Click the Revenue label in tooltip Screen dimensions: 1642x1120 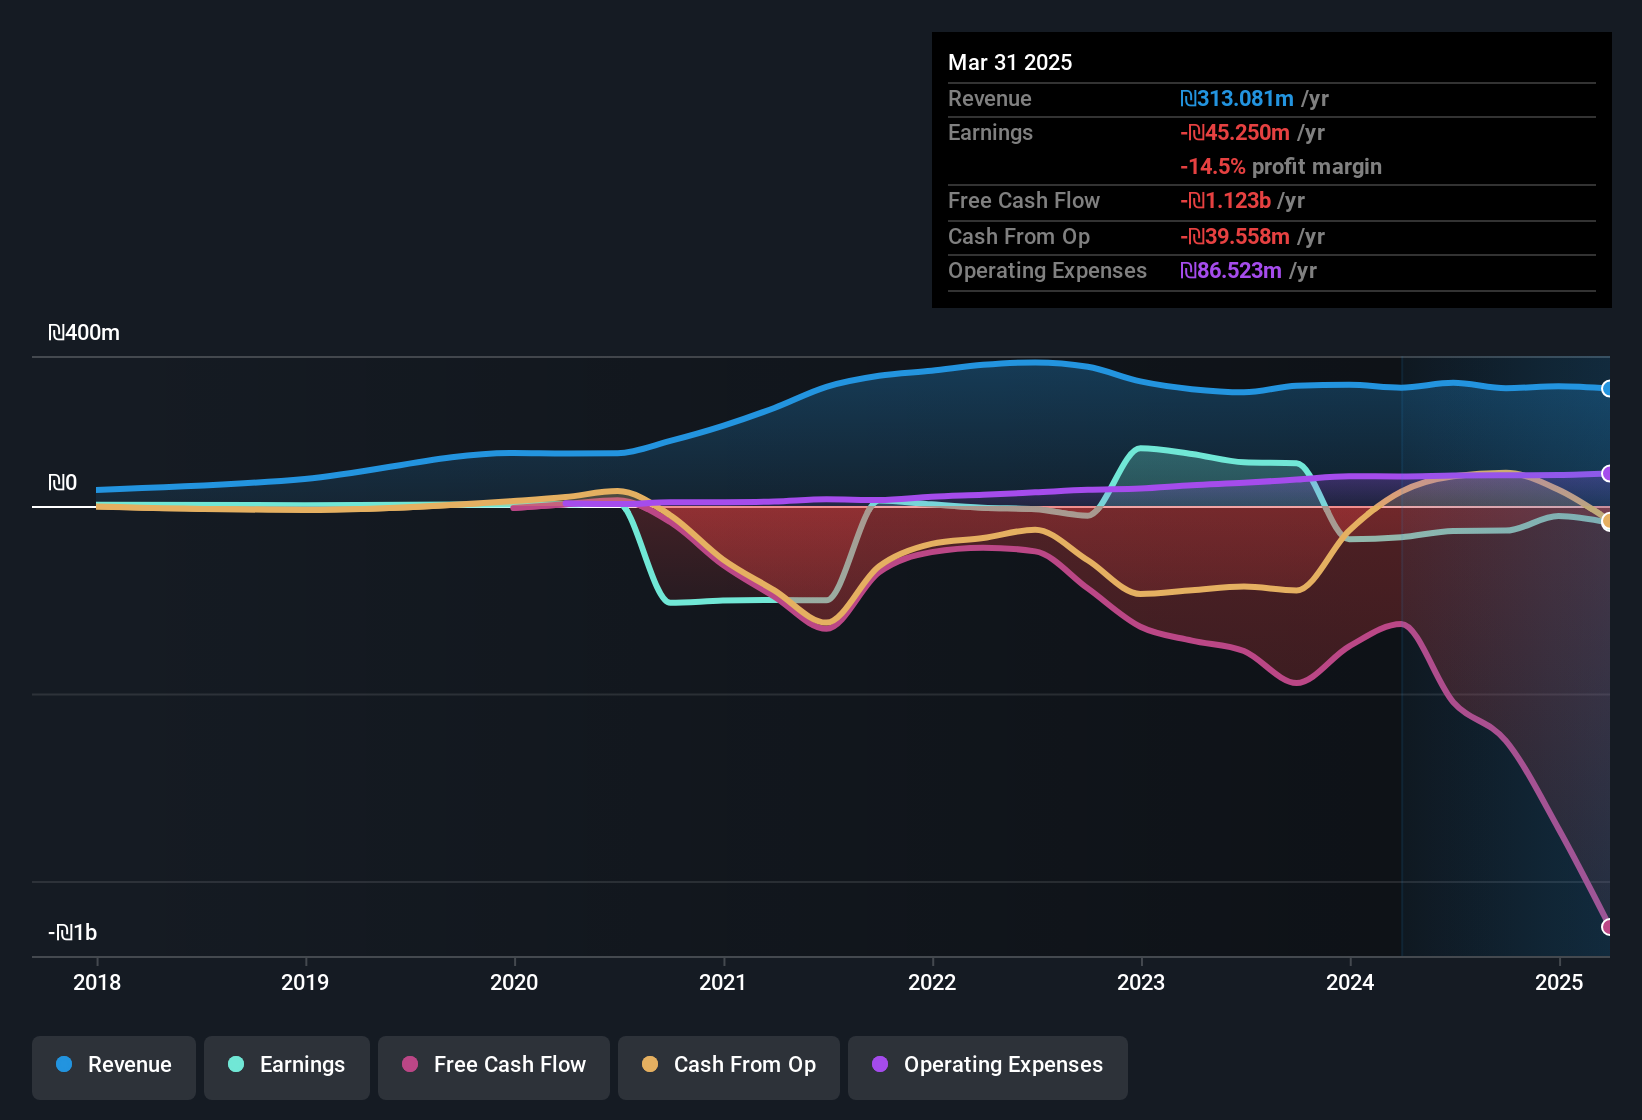(990, 99)
